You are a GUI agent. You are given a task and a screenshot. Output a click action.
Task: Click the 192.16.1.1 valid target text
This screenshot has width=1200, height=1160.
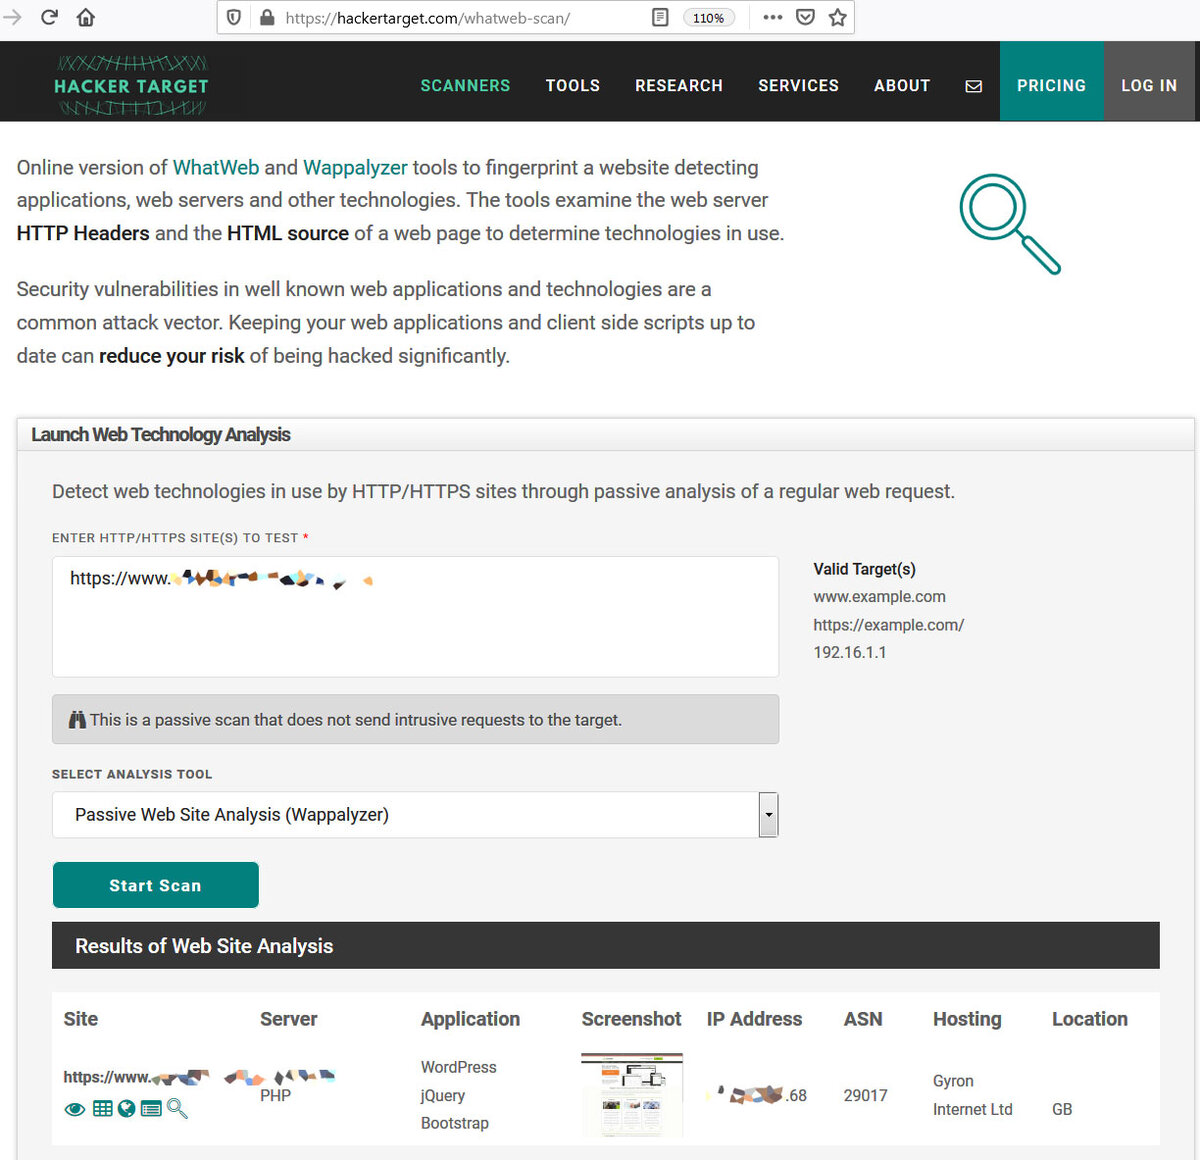pos(849,652)
